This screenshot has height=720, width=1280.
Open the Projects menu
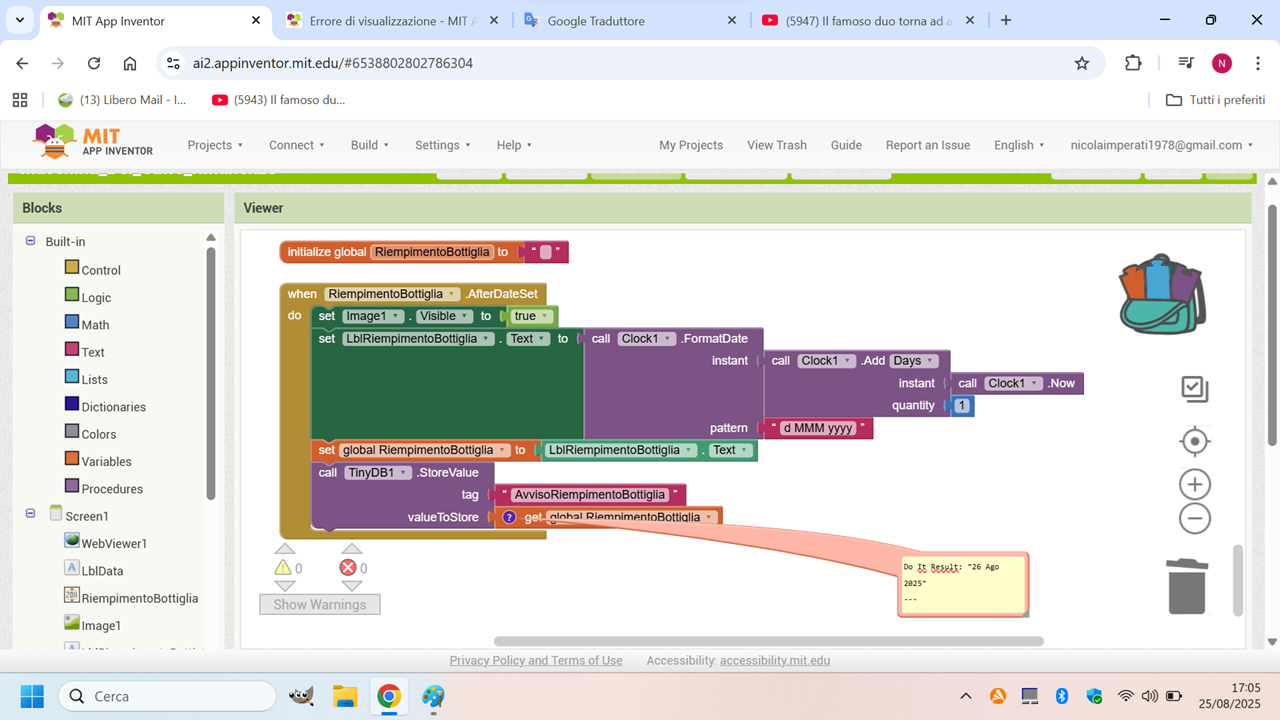coord(215,145)
